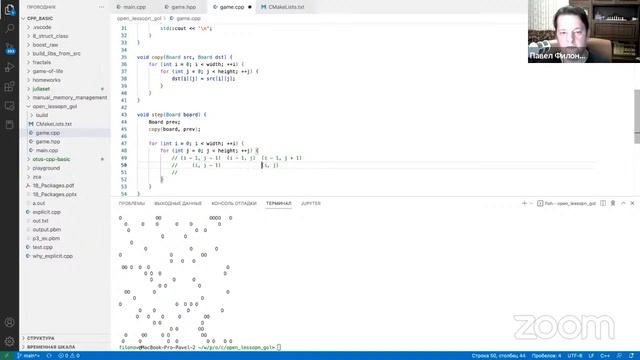Screen dimensions: 640x360
Task: Add a new terminal with plus icon
Action: point(524,203)
